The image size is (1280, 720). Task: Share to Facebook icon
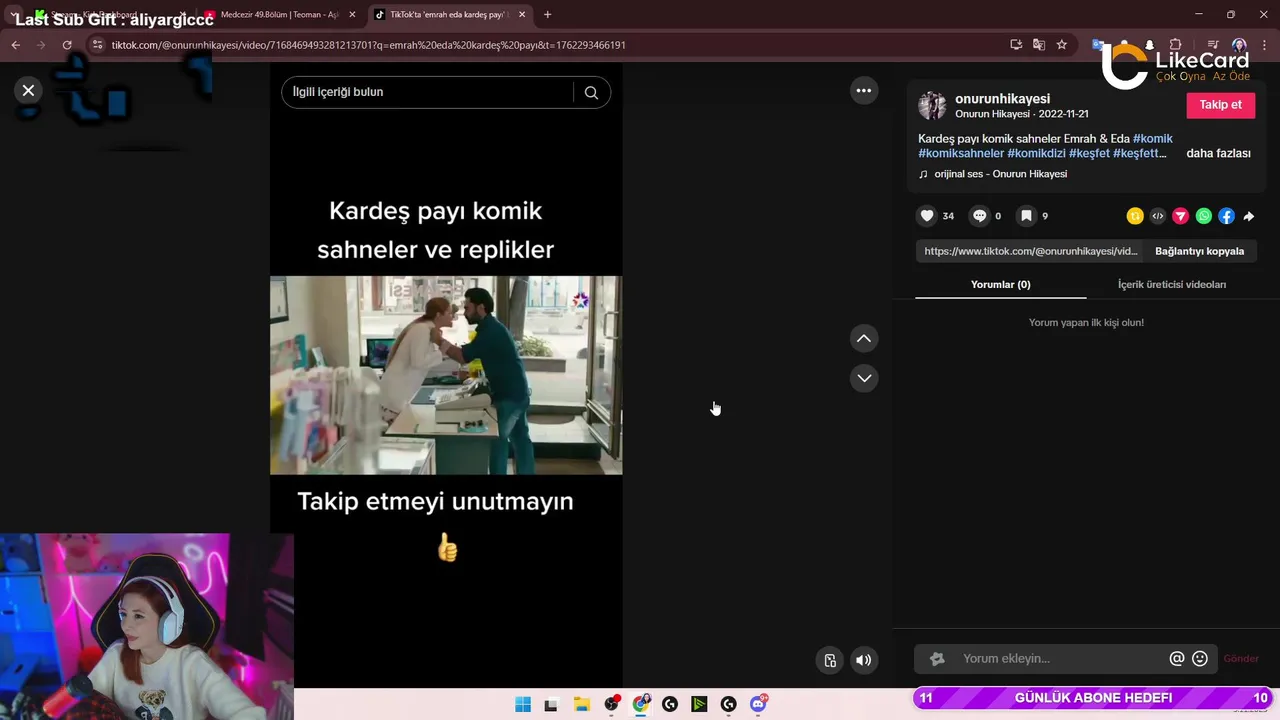(1227, 216)
